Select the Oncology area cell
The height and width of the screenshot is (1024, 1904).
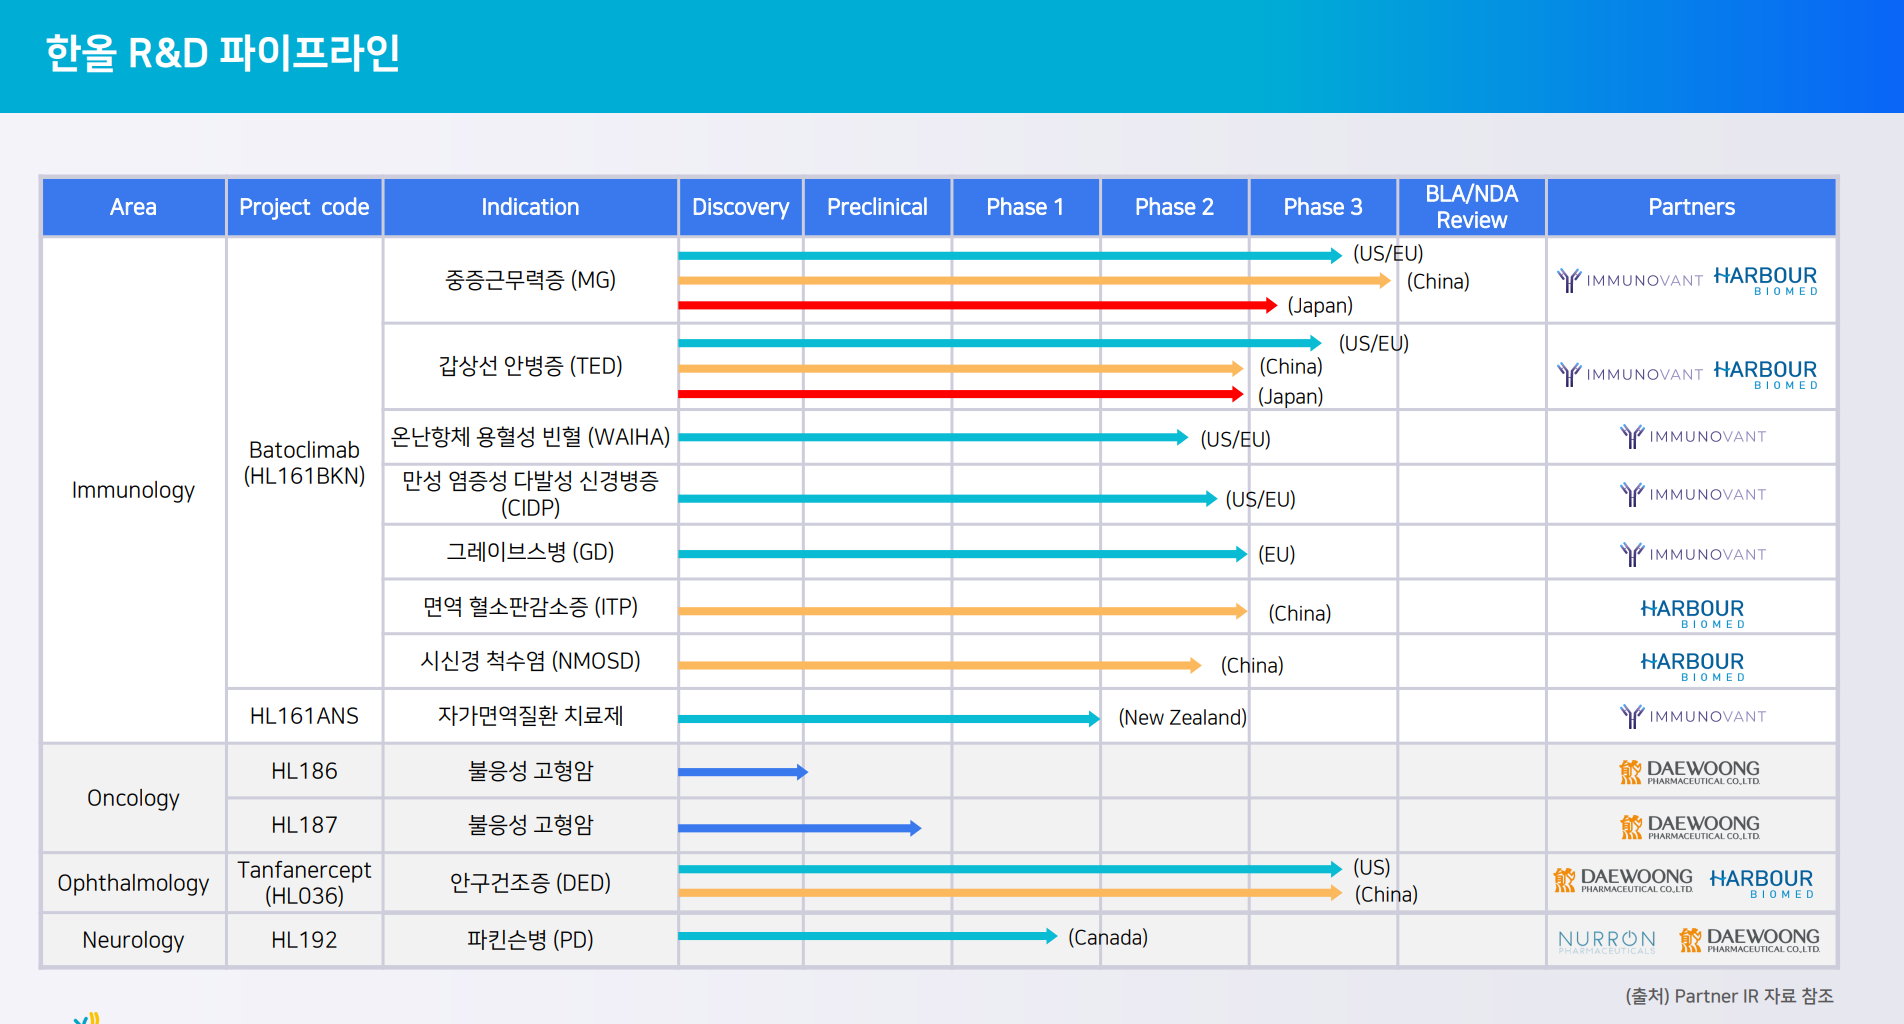133,798
